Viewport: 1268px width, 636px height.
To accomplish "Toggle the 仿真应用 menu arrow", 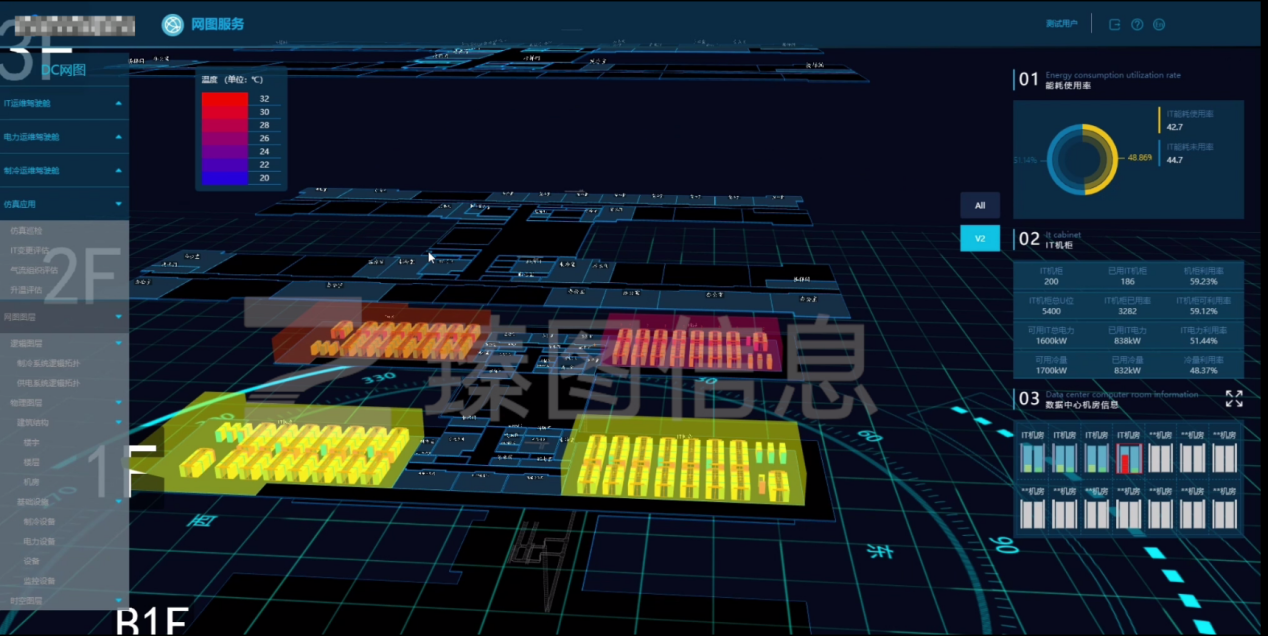I will tap(119, 204).
